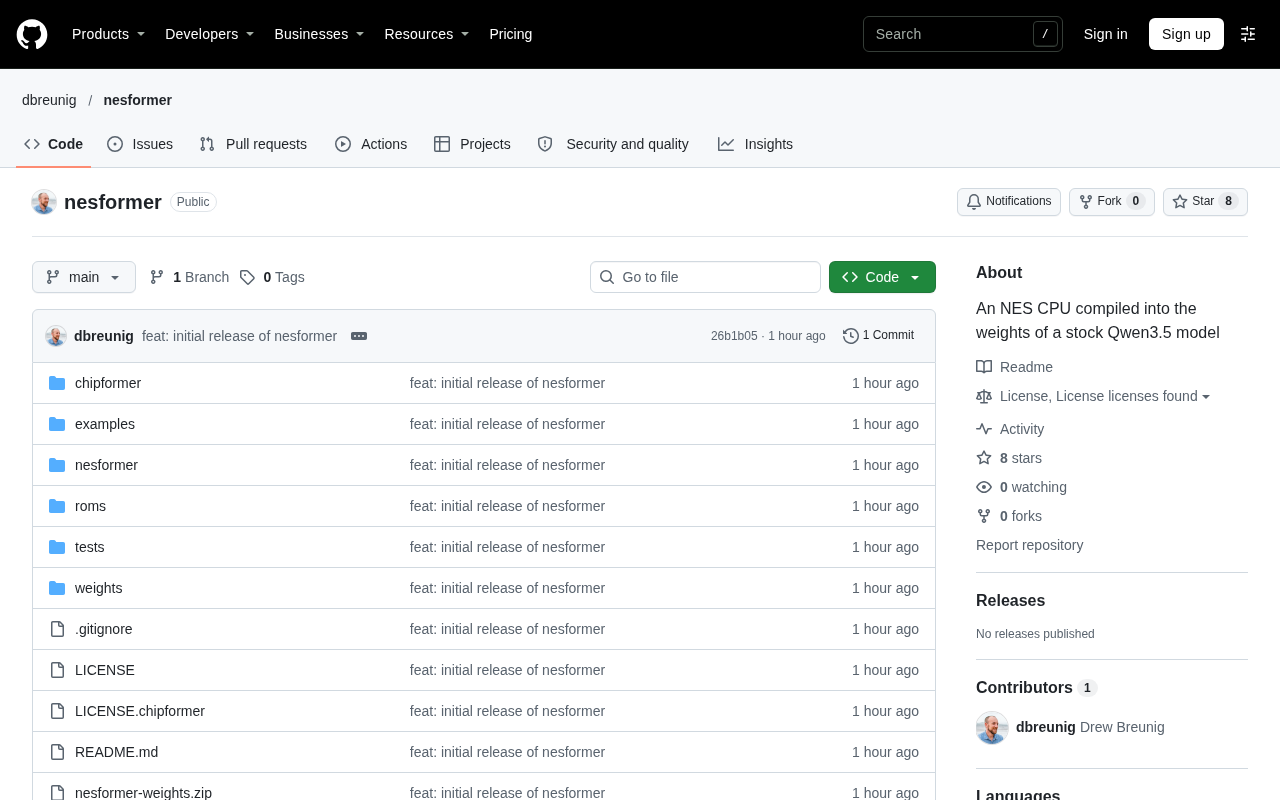Image resolution: width=1280 pixels, height=800 pixels.
Task: Open the GitHub home logo
Action: coord(32,34)
